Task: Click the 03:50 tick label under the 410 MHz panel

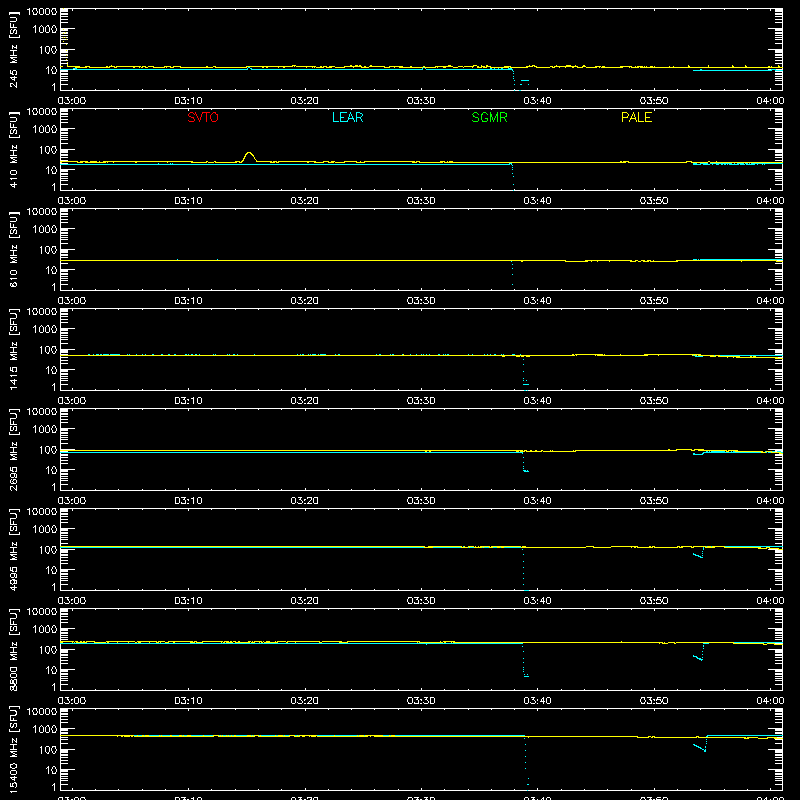Action: click(654, 201)
